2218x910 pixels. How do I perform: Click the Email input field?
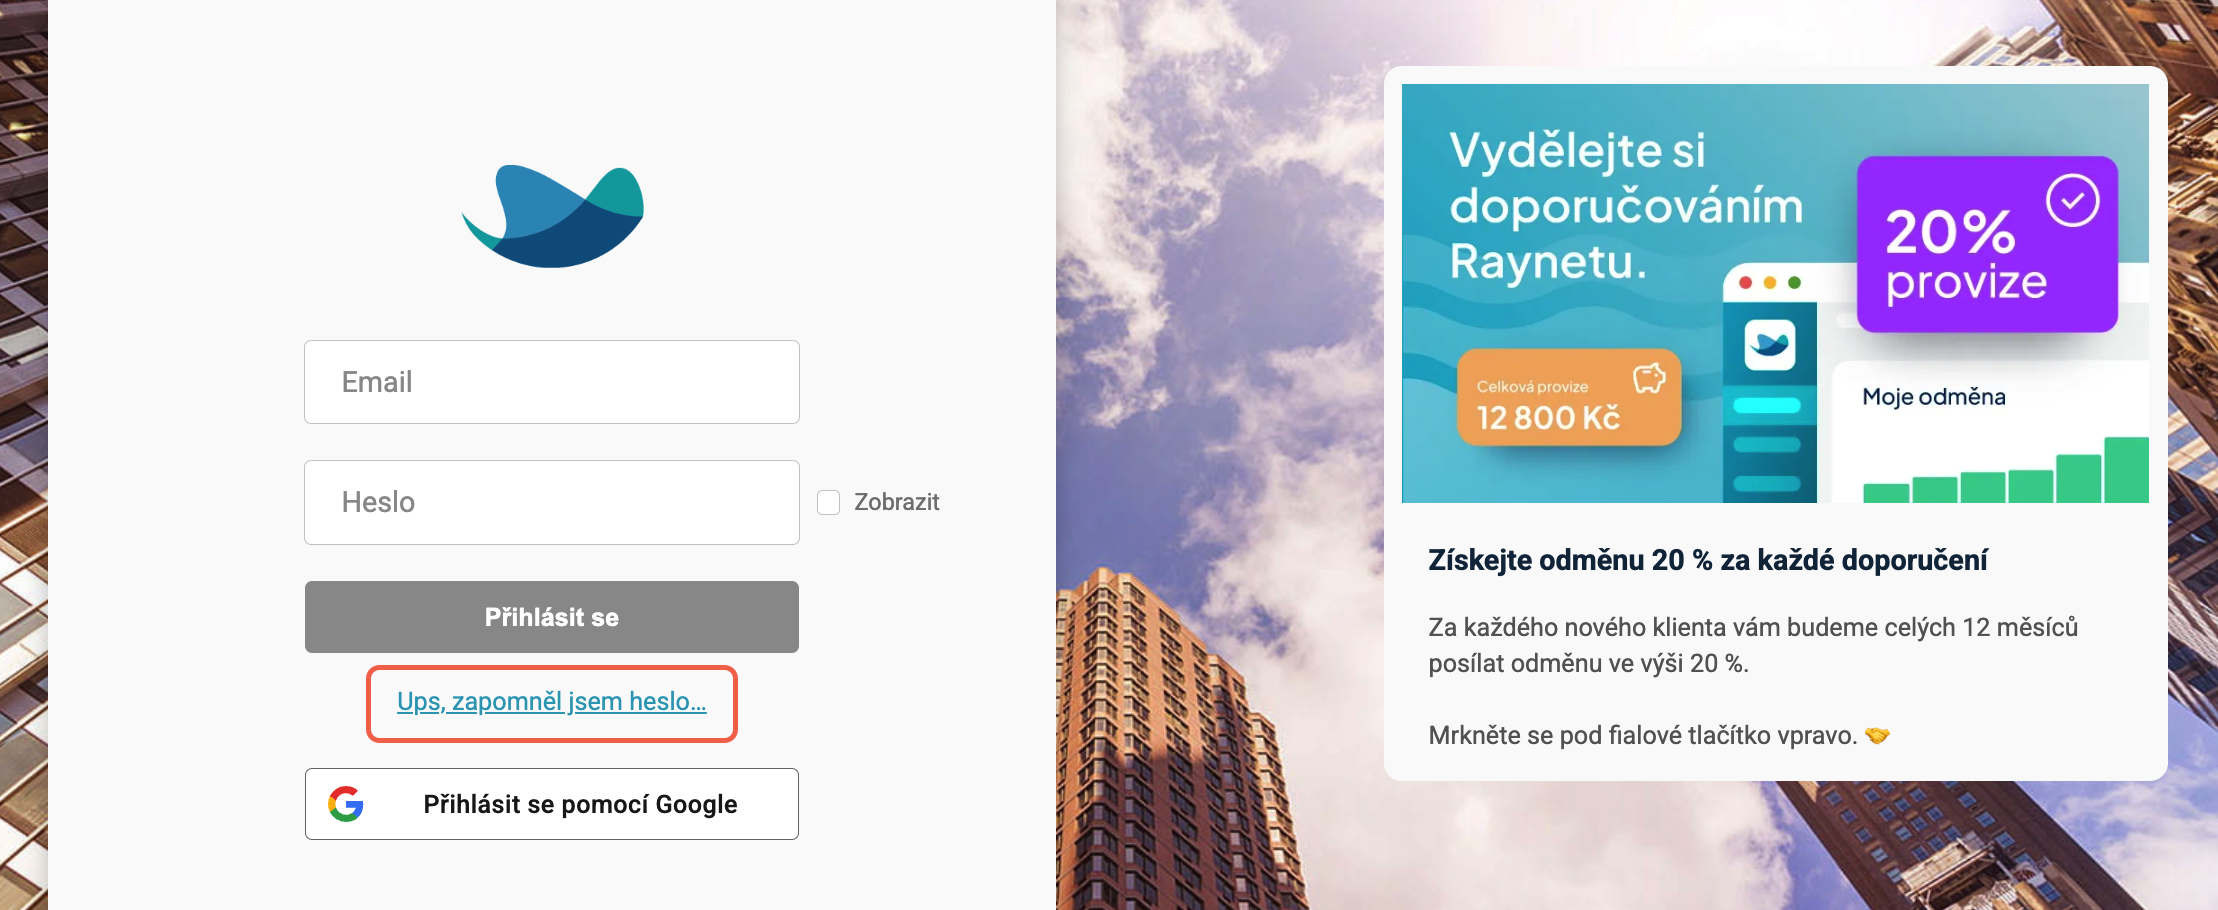point(552,382)
